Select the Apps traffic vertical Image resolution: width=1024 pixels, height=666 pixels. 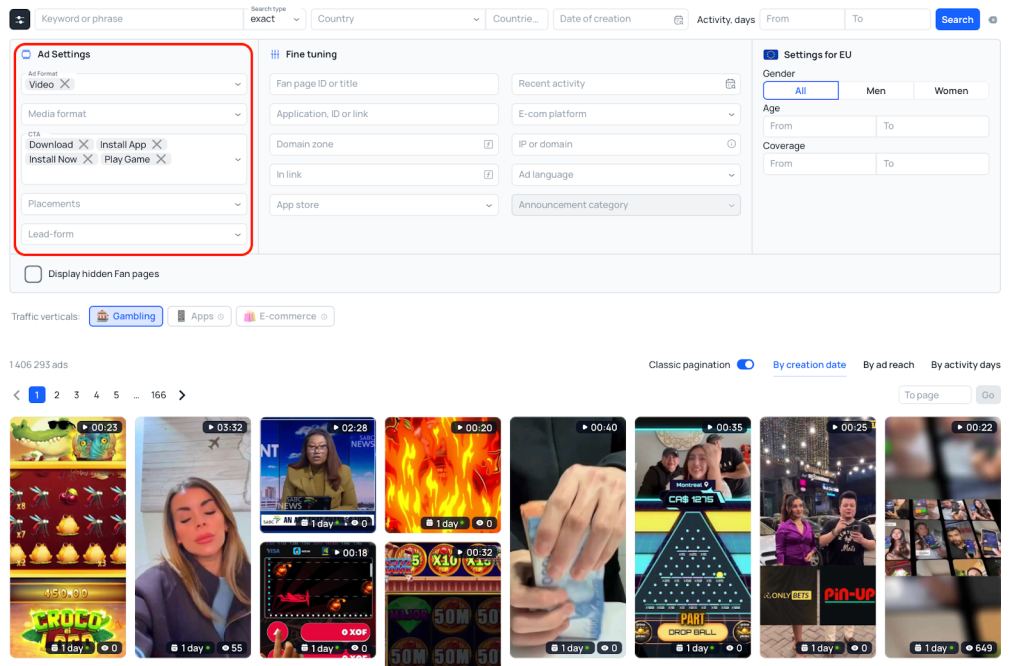tap(199, 316)
